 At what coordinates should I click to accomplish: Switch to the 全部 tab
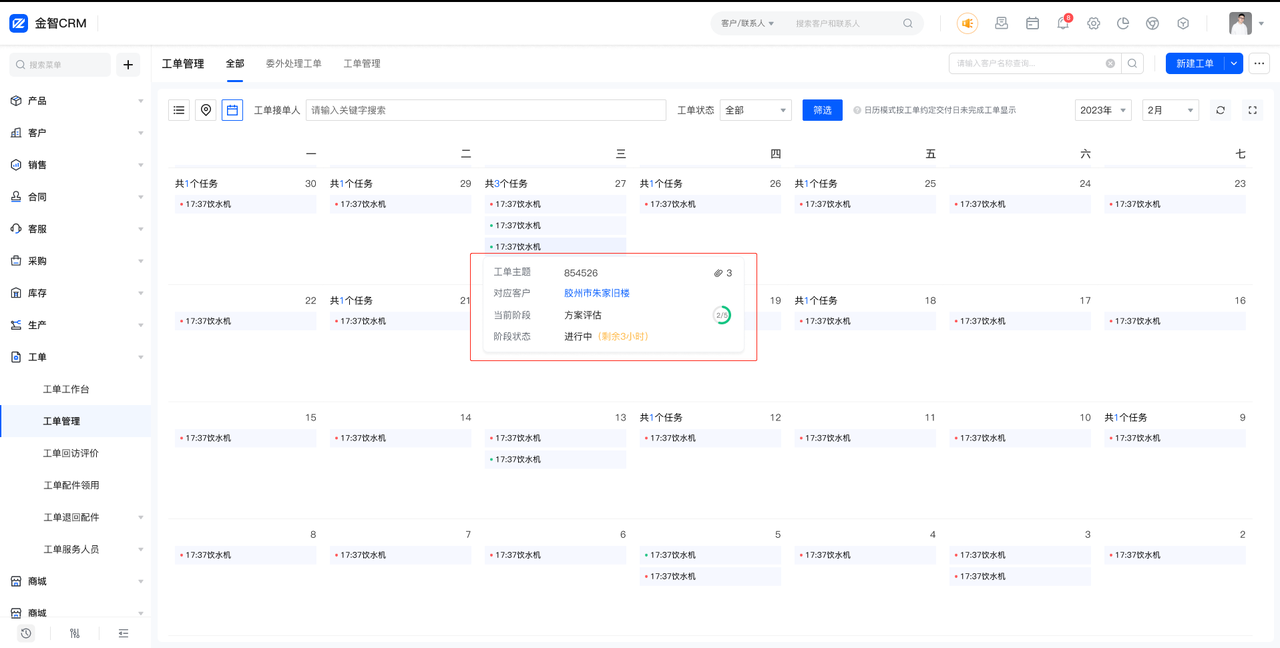235,63
